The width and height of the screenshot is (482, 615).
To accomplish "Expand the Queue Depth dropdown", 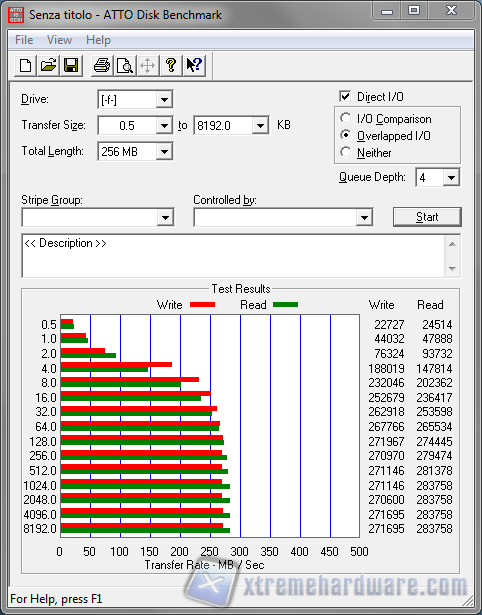I will 451,178.
